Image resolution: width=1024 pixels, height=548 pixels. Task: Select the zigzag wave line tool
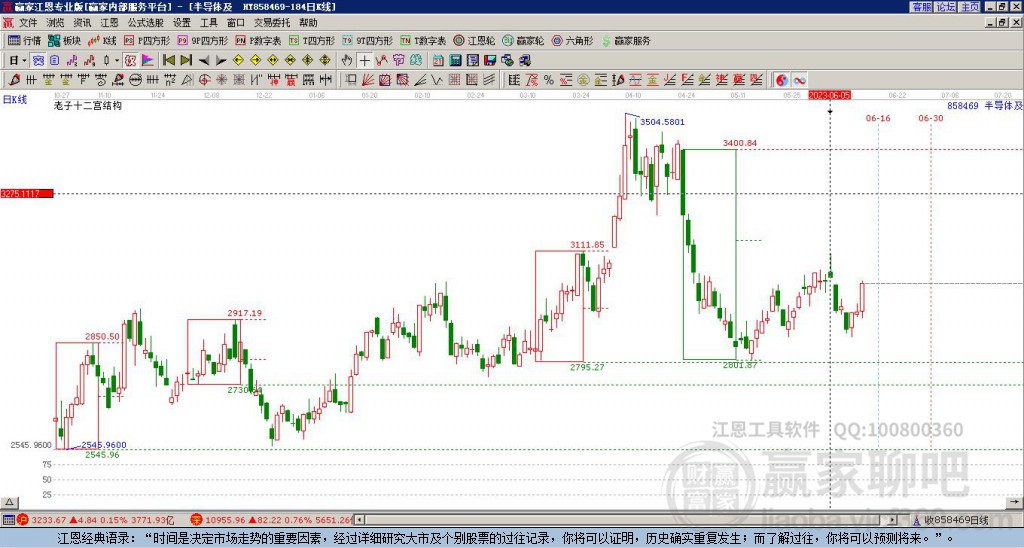pyautogui.click(x=438, y=80)
